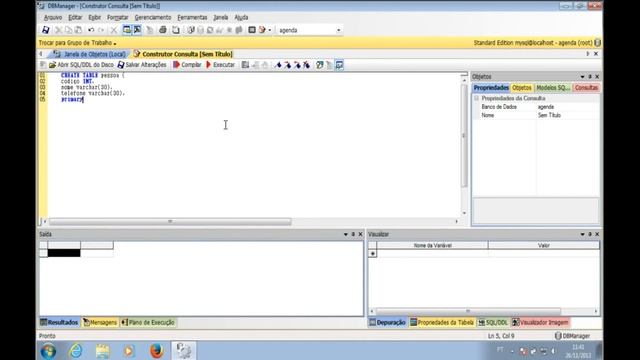Viewport: 640px width, 360px height.
Task: Expand Trocar para Grupo de Trabalho dropdown
Action: coord(78,43)
